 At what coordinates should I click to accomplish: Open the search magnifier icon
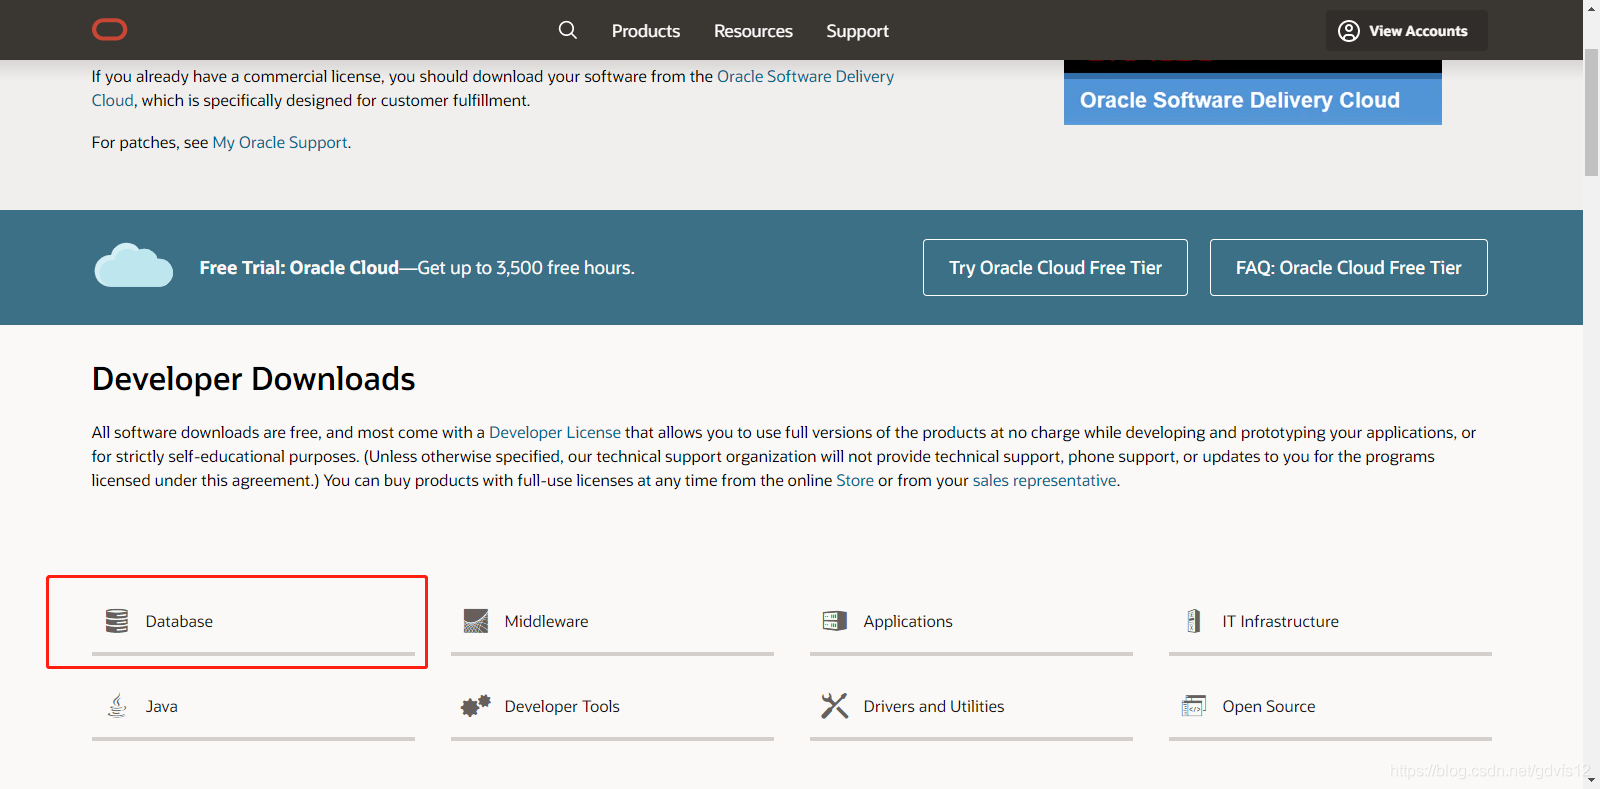(568, 30)
